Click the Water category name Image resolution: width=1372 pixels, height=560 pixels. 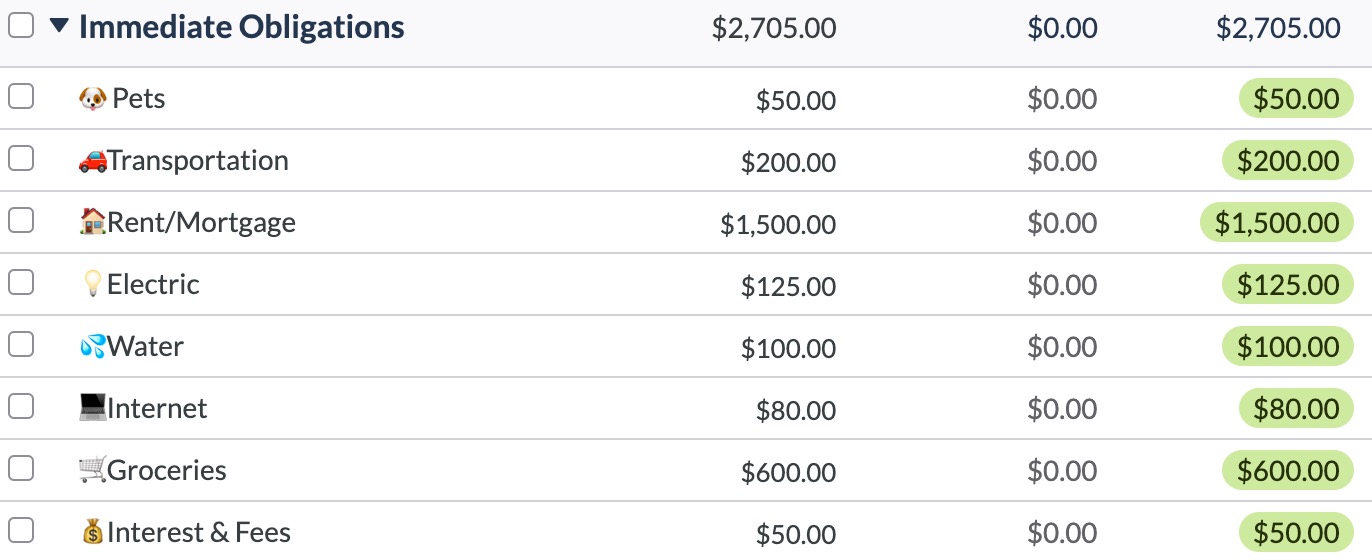point(145,347)
